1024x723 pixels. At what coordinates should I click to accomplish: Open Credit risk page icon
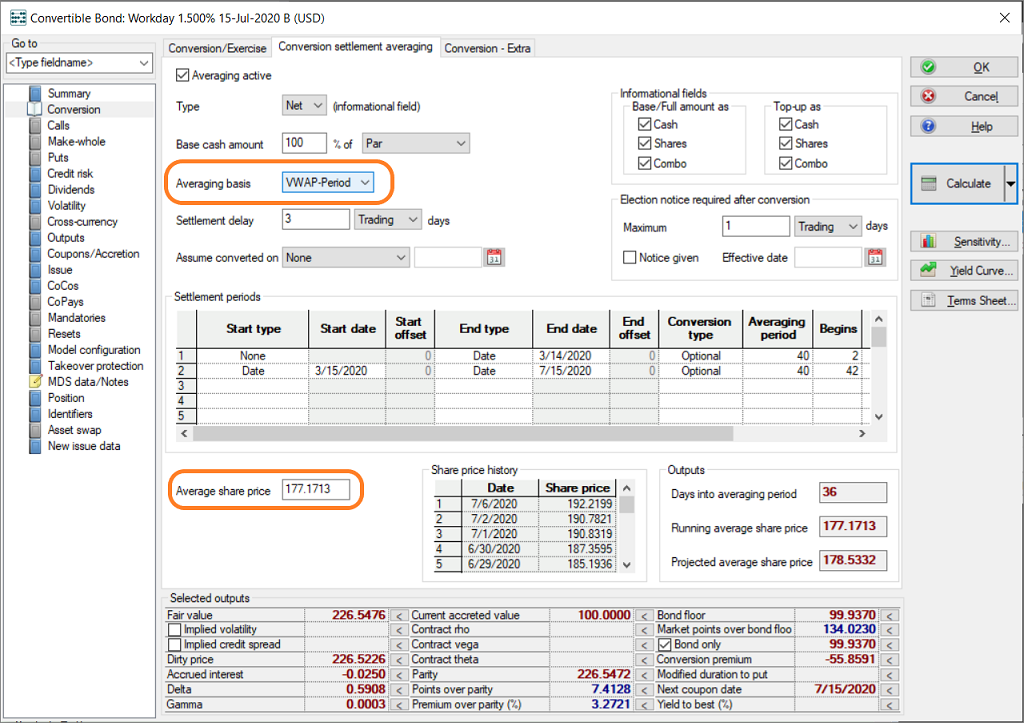pyautogui.click(x=35, y=174)
